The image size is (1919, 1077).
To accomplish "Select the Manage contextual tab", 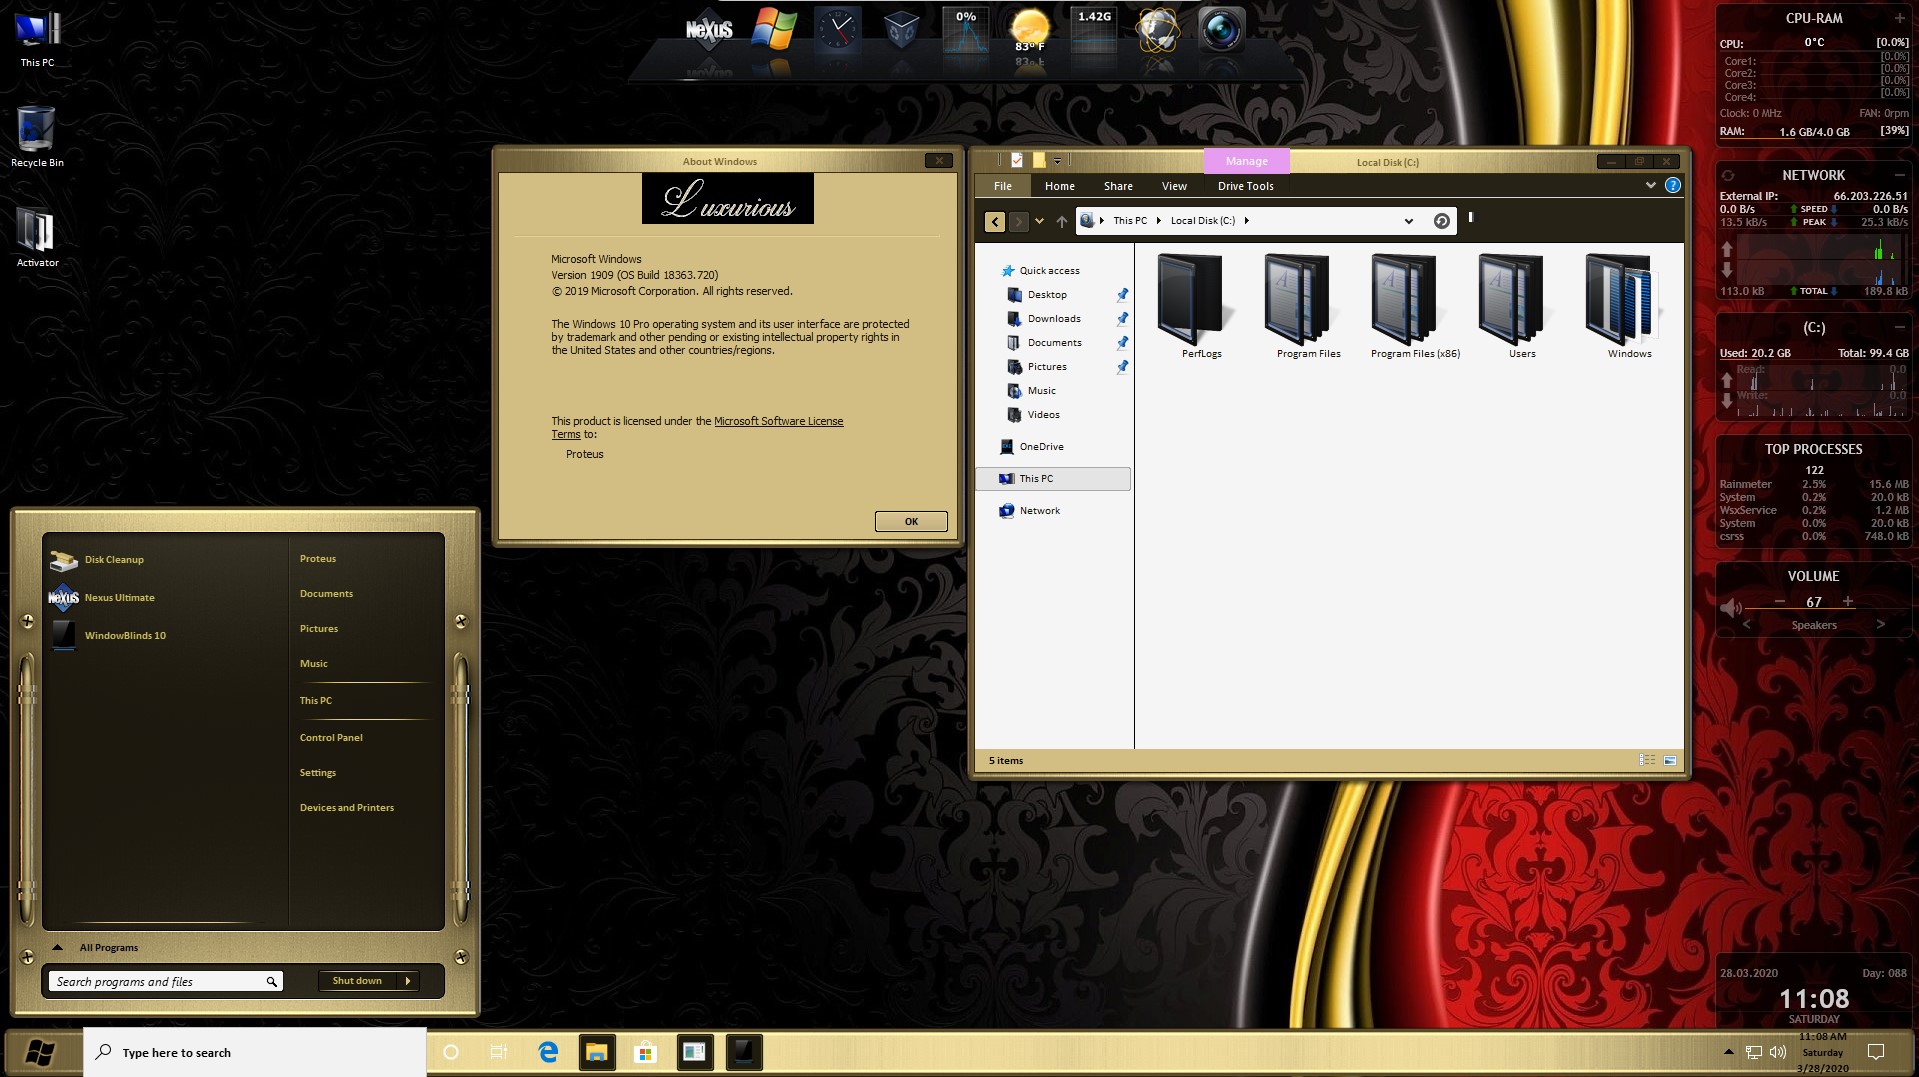I will 1246,161.
